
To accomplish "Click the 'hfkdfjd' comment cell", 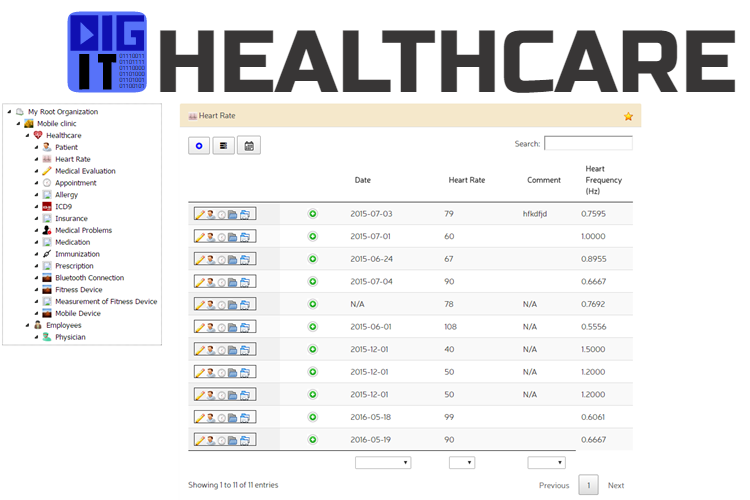I will point(535,214).
